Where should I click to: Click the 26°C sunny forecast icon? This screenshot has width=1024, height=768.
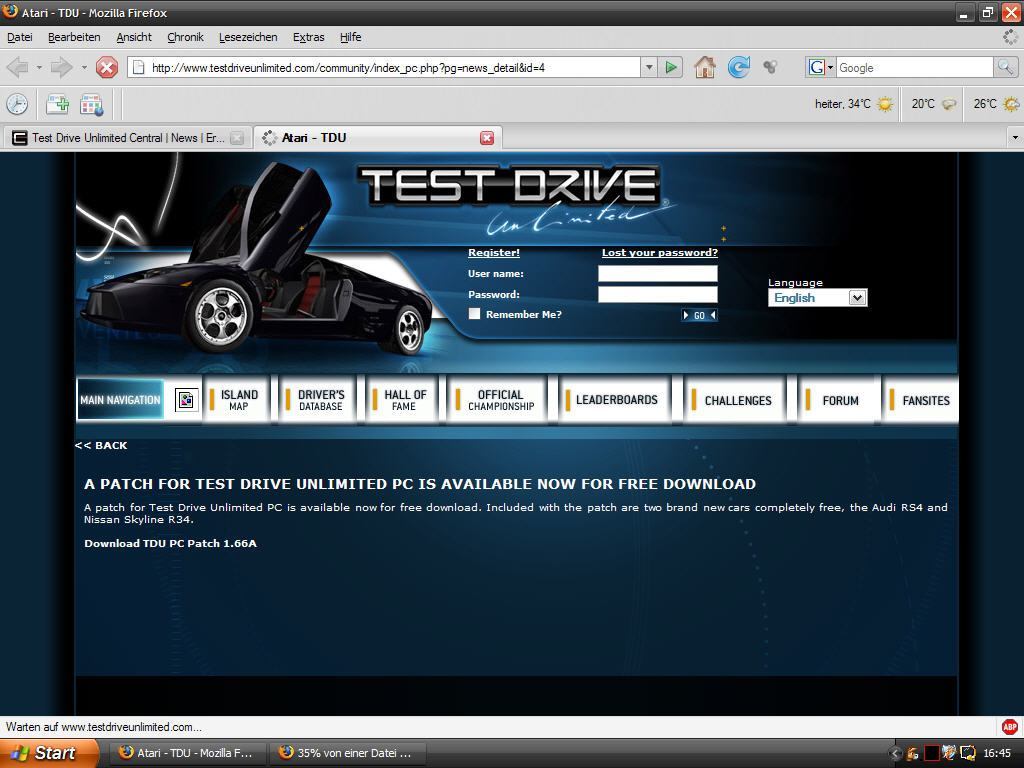coord(1011,104)
